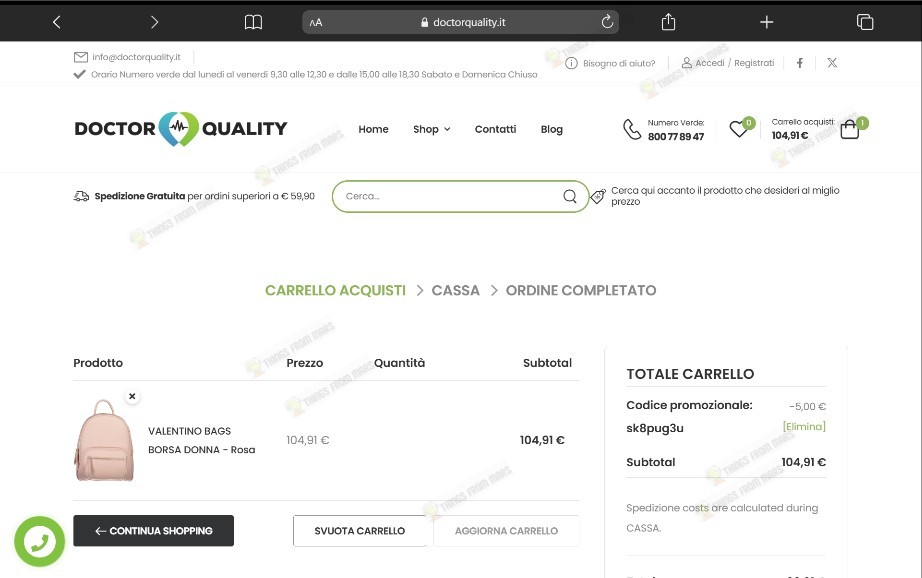Click the sk8pug3u promo code text
The width and height of the screenshot is (922, 578).
[655, 428]
